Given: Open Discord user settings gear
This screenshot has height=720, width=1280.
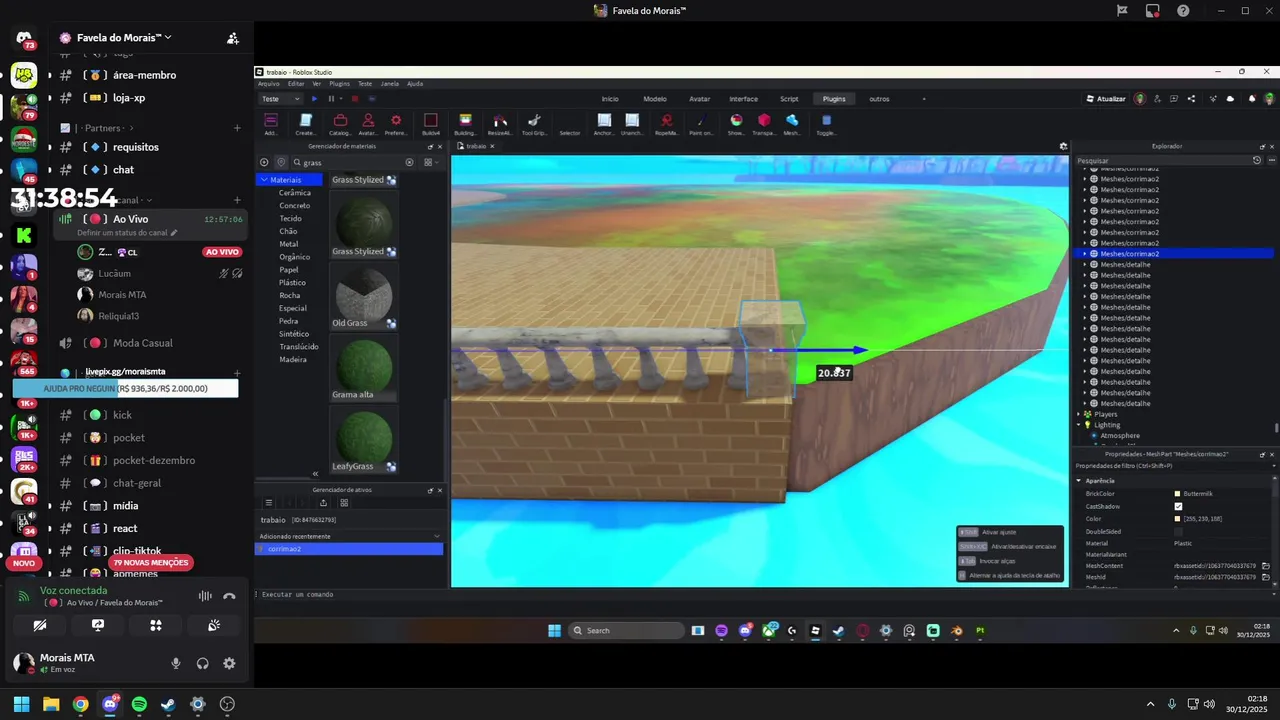Looking at the screenshot, I should tap(229, 663).
